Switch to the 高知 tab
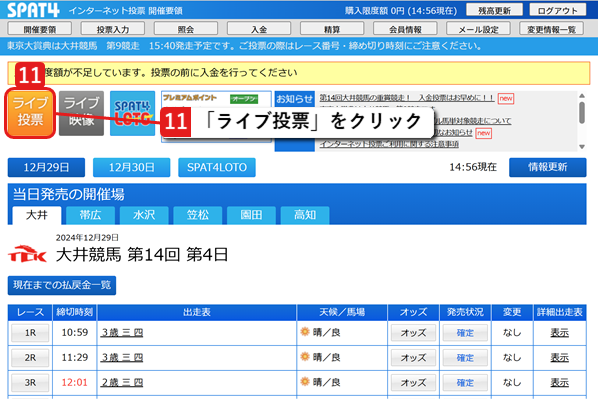 pyautogui.click(x=305, y=215)
